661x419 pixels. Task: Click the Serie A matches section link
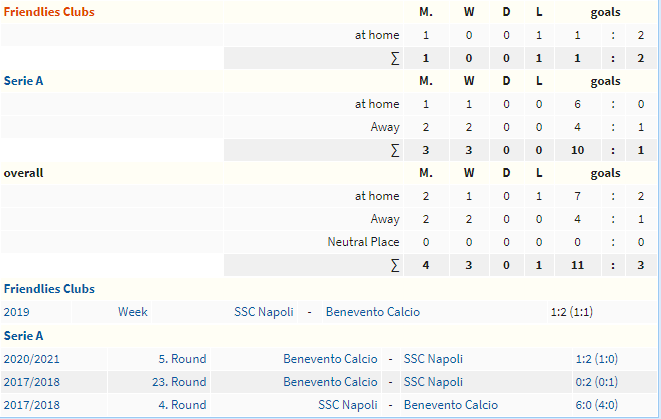point(24,336)
